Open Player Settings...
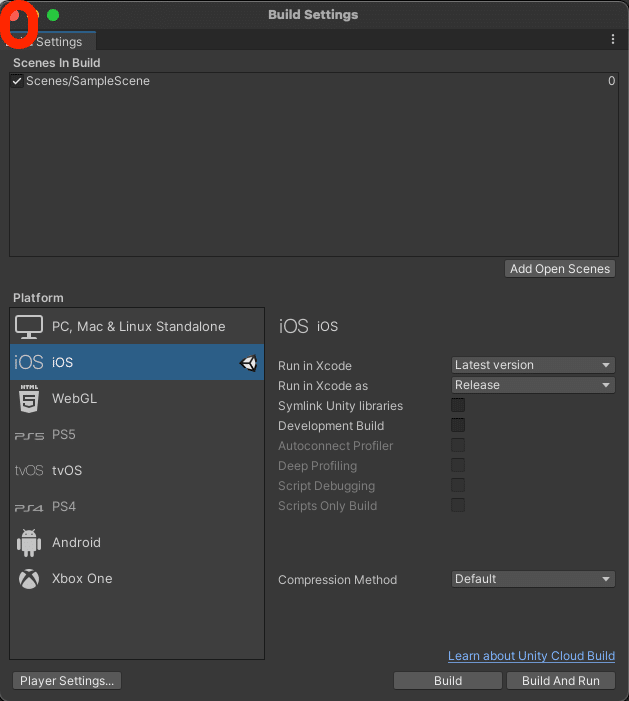The height and width of the screenshot is (701, 629). (67, 680)
